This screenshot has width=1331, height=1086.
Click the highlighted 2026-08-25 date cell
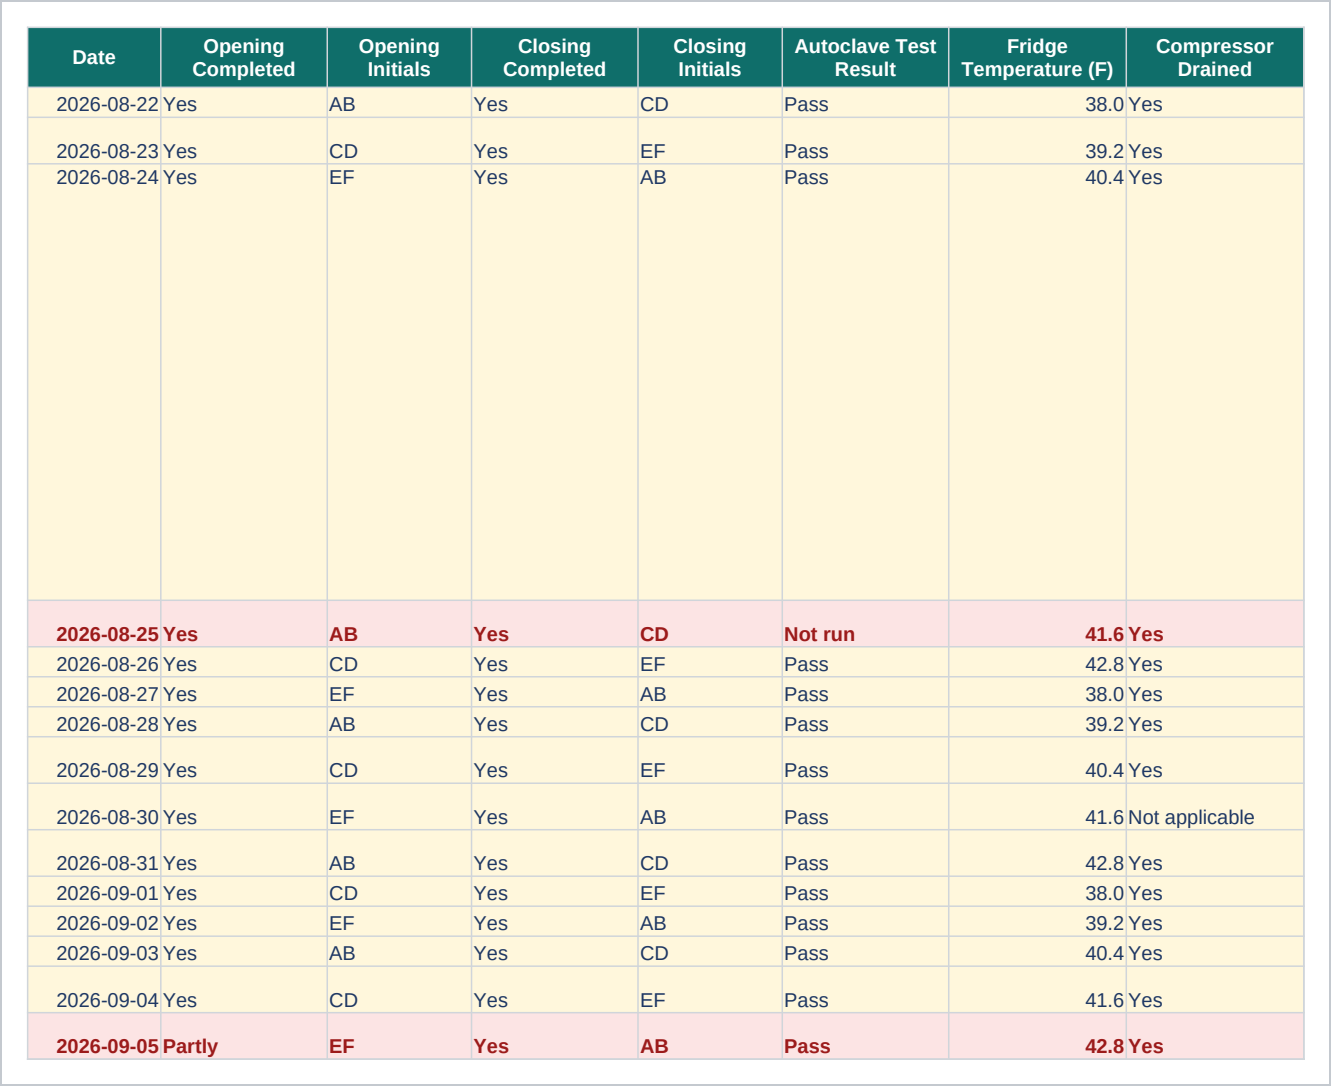tap(94, 624)
